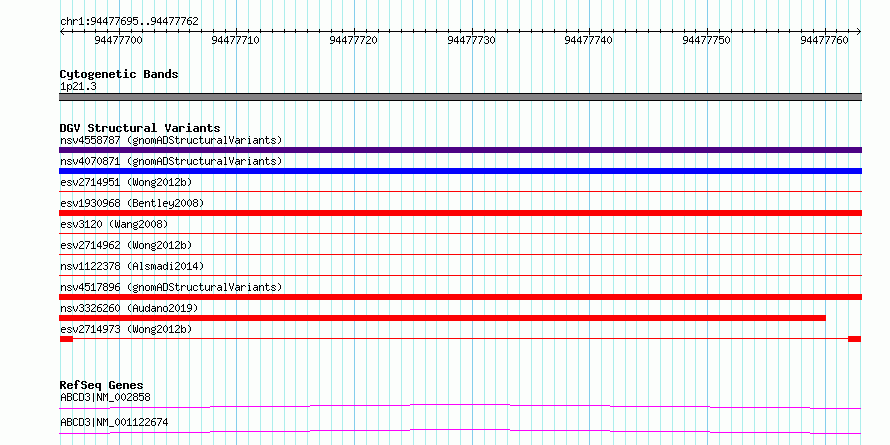Screen dimensions: 890x445
Task: Click the magenta ABCD3|NM_002858 intron line
Action: pos(460,406)
